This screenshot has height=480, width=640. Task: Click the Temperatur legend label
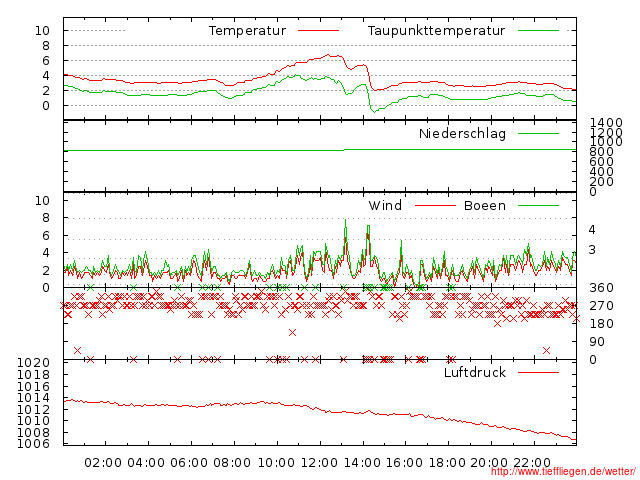(247, 31)
